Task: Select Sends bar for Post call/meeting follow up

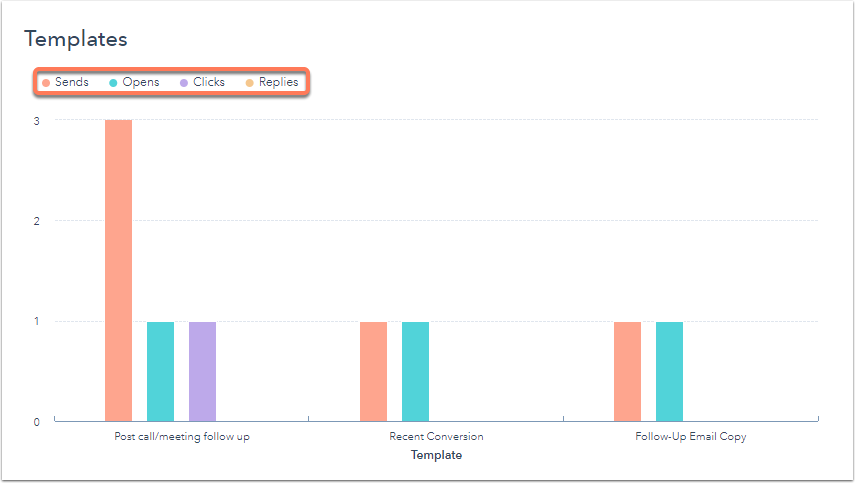Action: [x=118, y=270]
